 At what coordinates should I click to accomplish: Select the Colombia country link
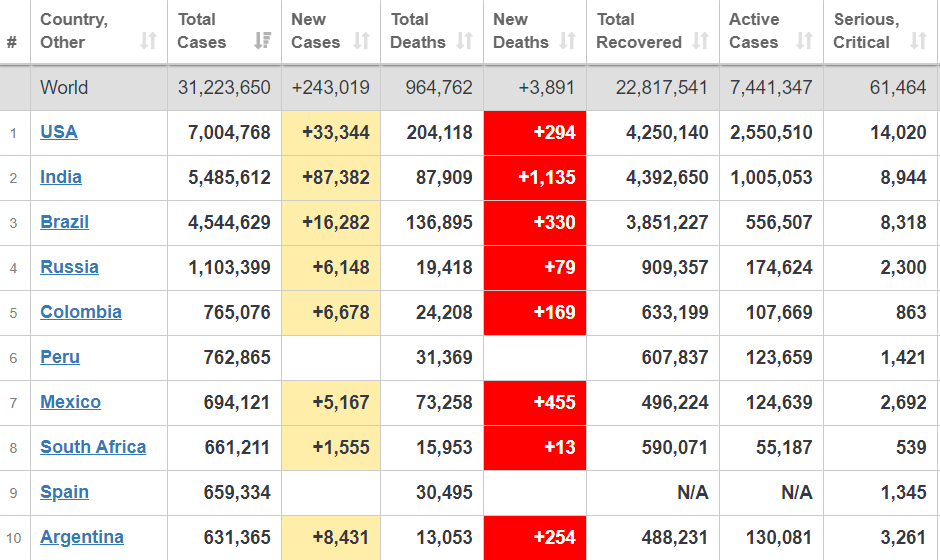click(81, 312)
